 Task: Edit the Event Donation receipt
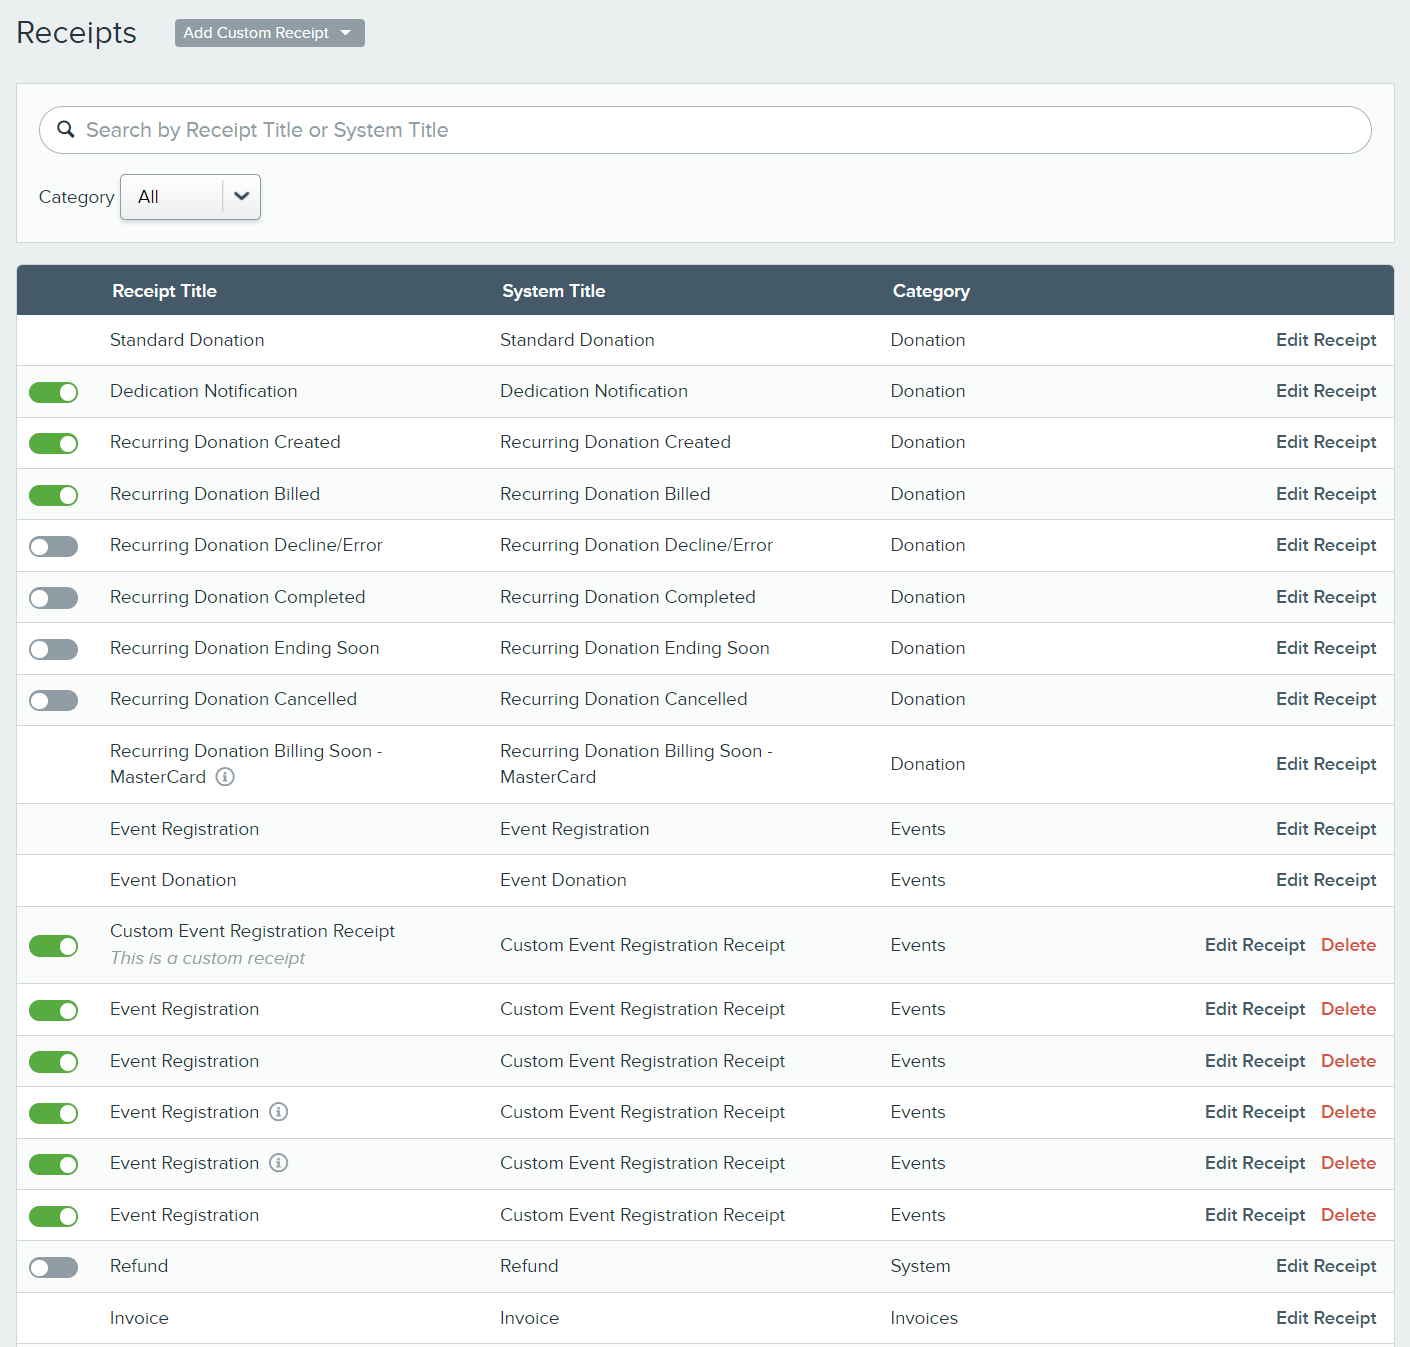pos(1326,880)
